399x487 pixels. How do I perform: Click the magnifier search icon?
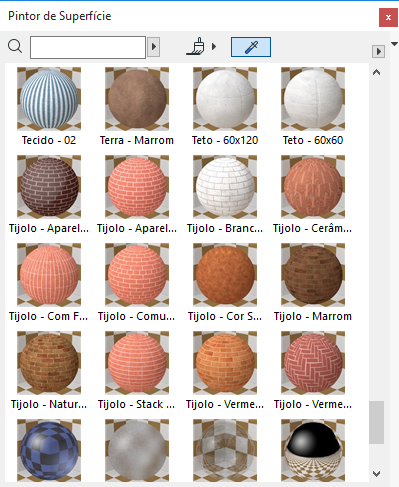coord(15,46)
